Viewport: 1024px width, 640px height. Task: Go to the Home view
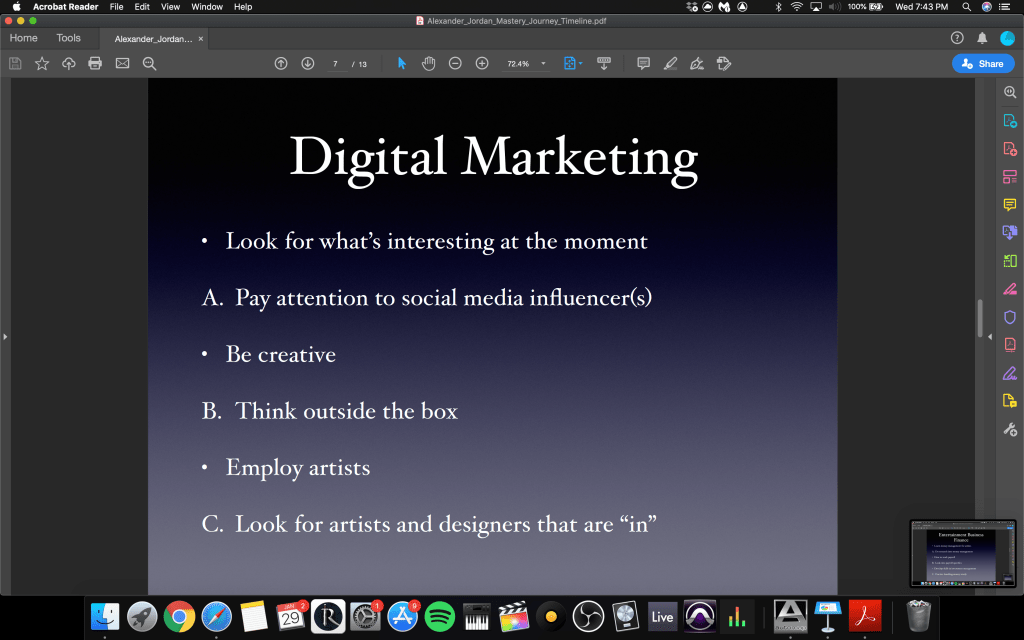(x=23, y=38)
